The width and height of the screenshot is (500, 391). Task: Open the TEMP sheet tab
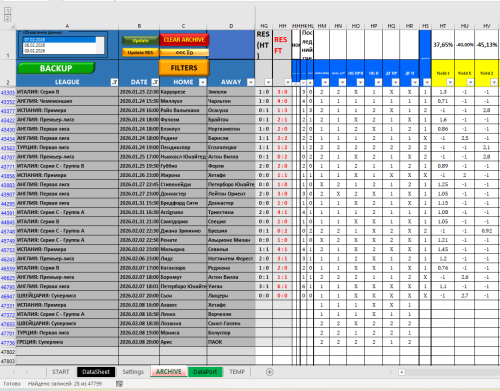pyautogui.click(x=237, y=372)
